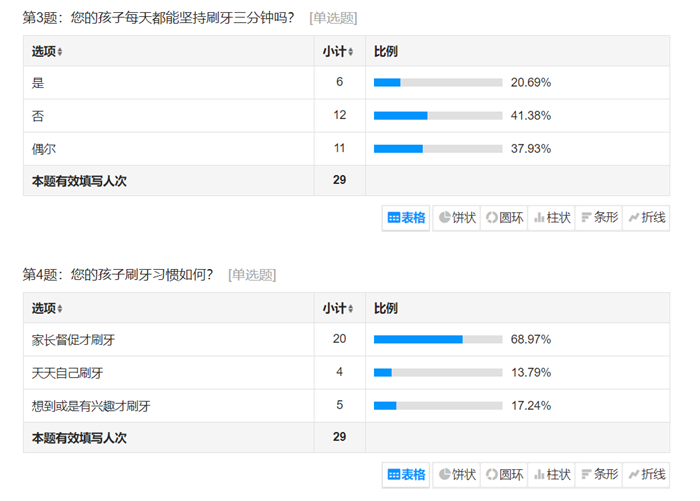Switch question 3 to 饼状 pie chart
The width and height of the screenshot is (700, 501).
[x=457, y=218]
